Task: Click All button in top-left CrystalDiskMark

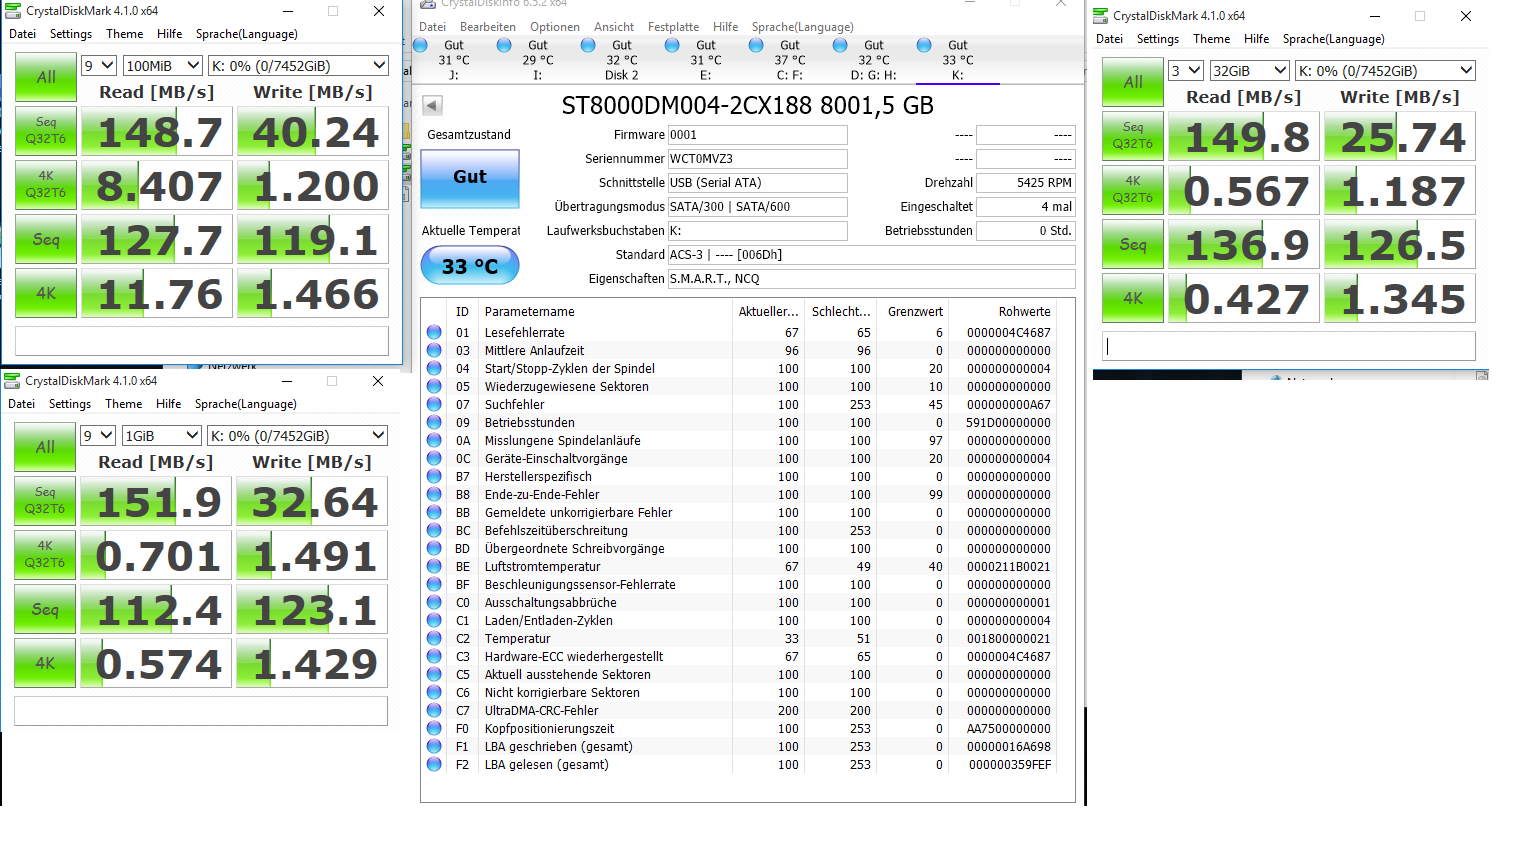Action: coord(46,77)
